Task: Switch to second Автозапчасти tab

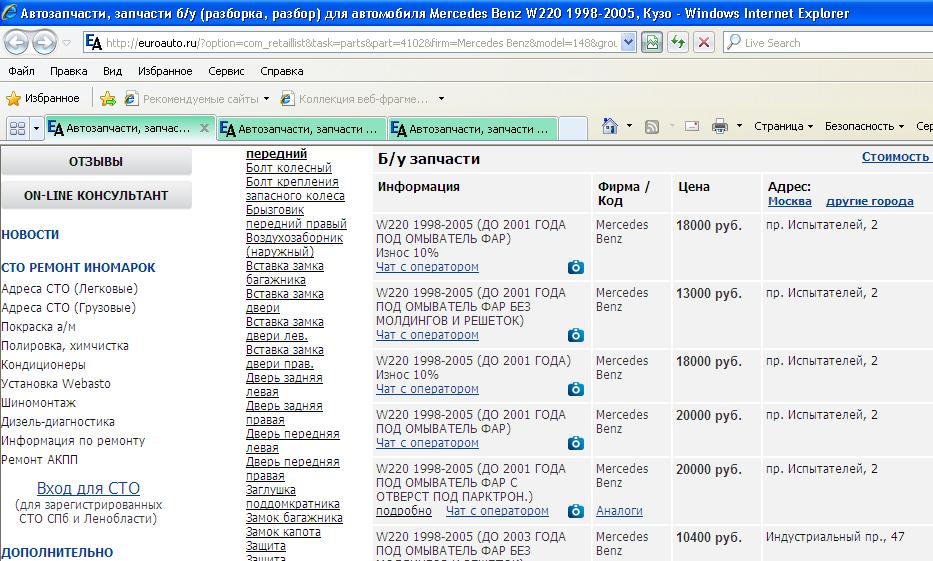Action: [301, 129]
